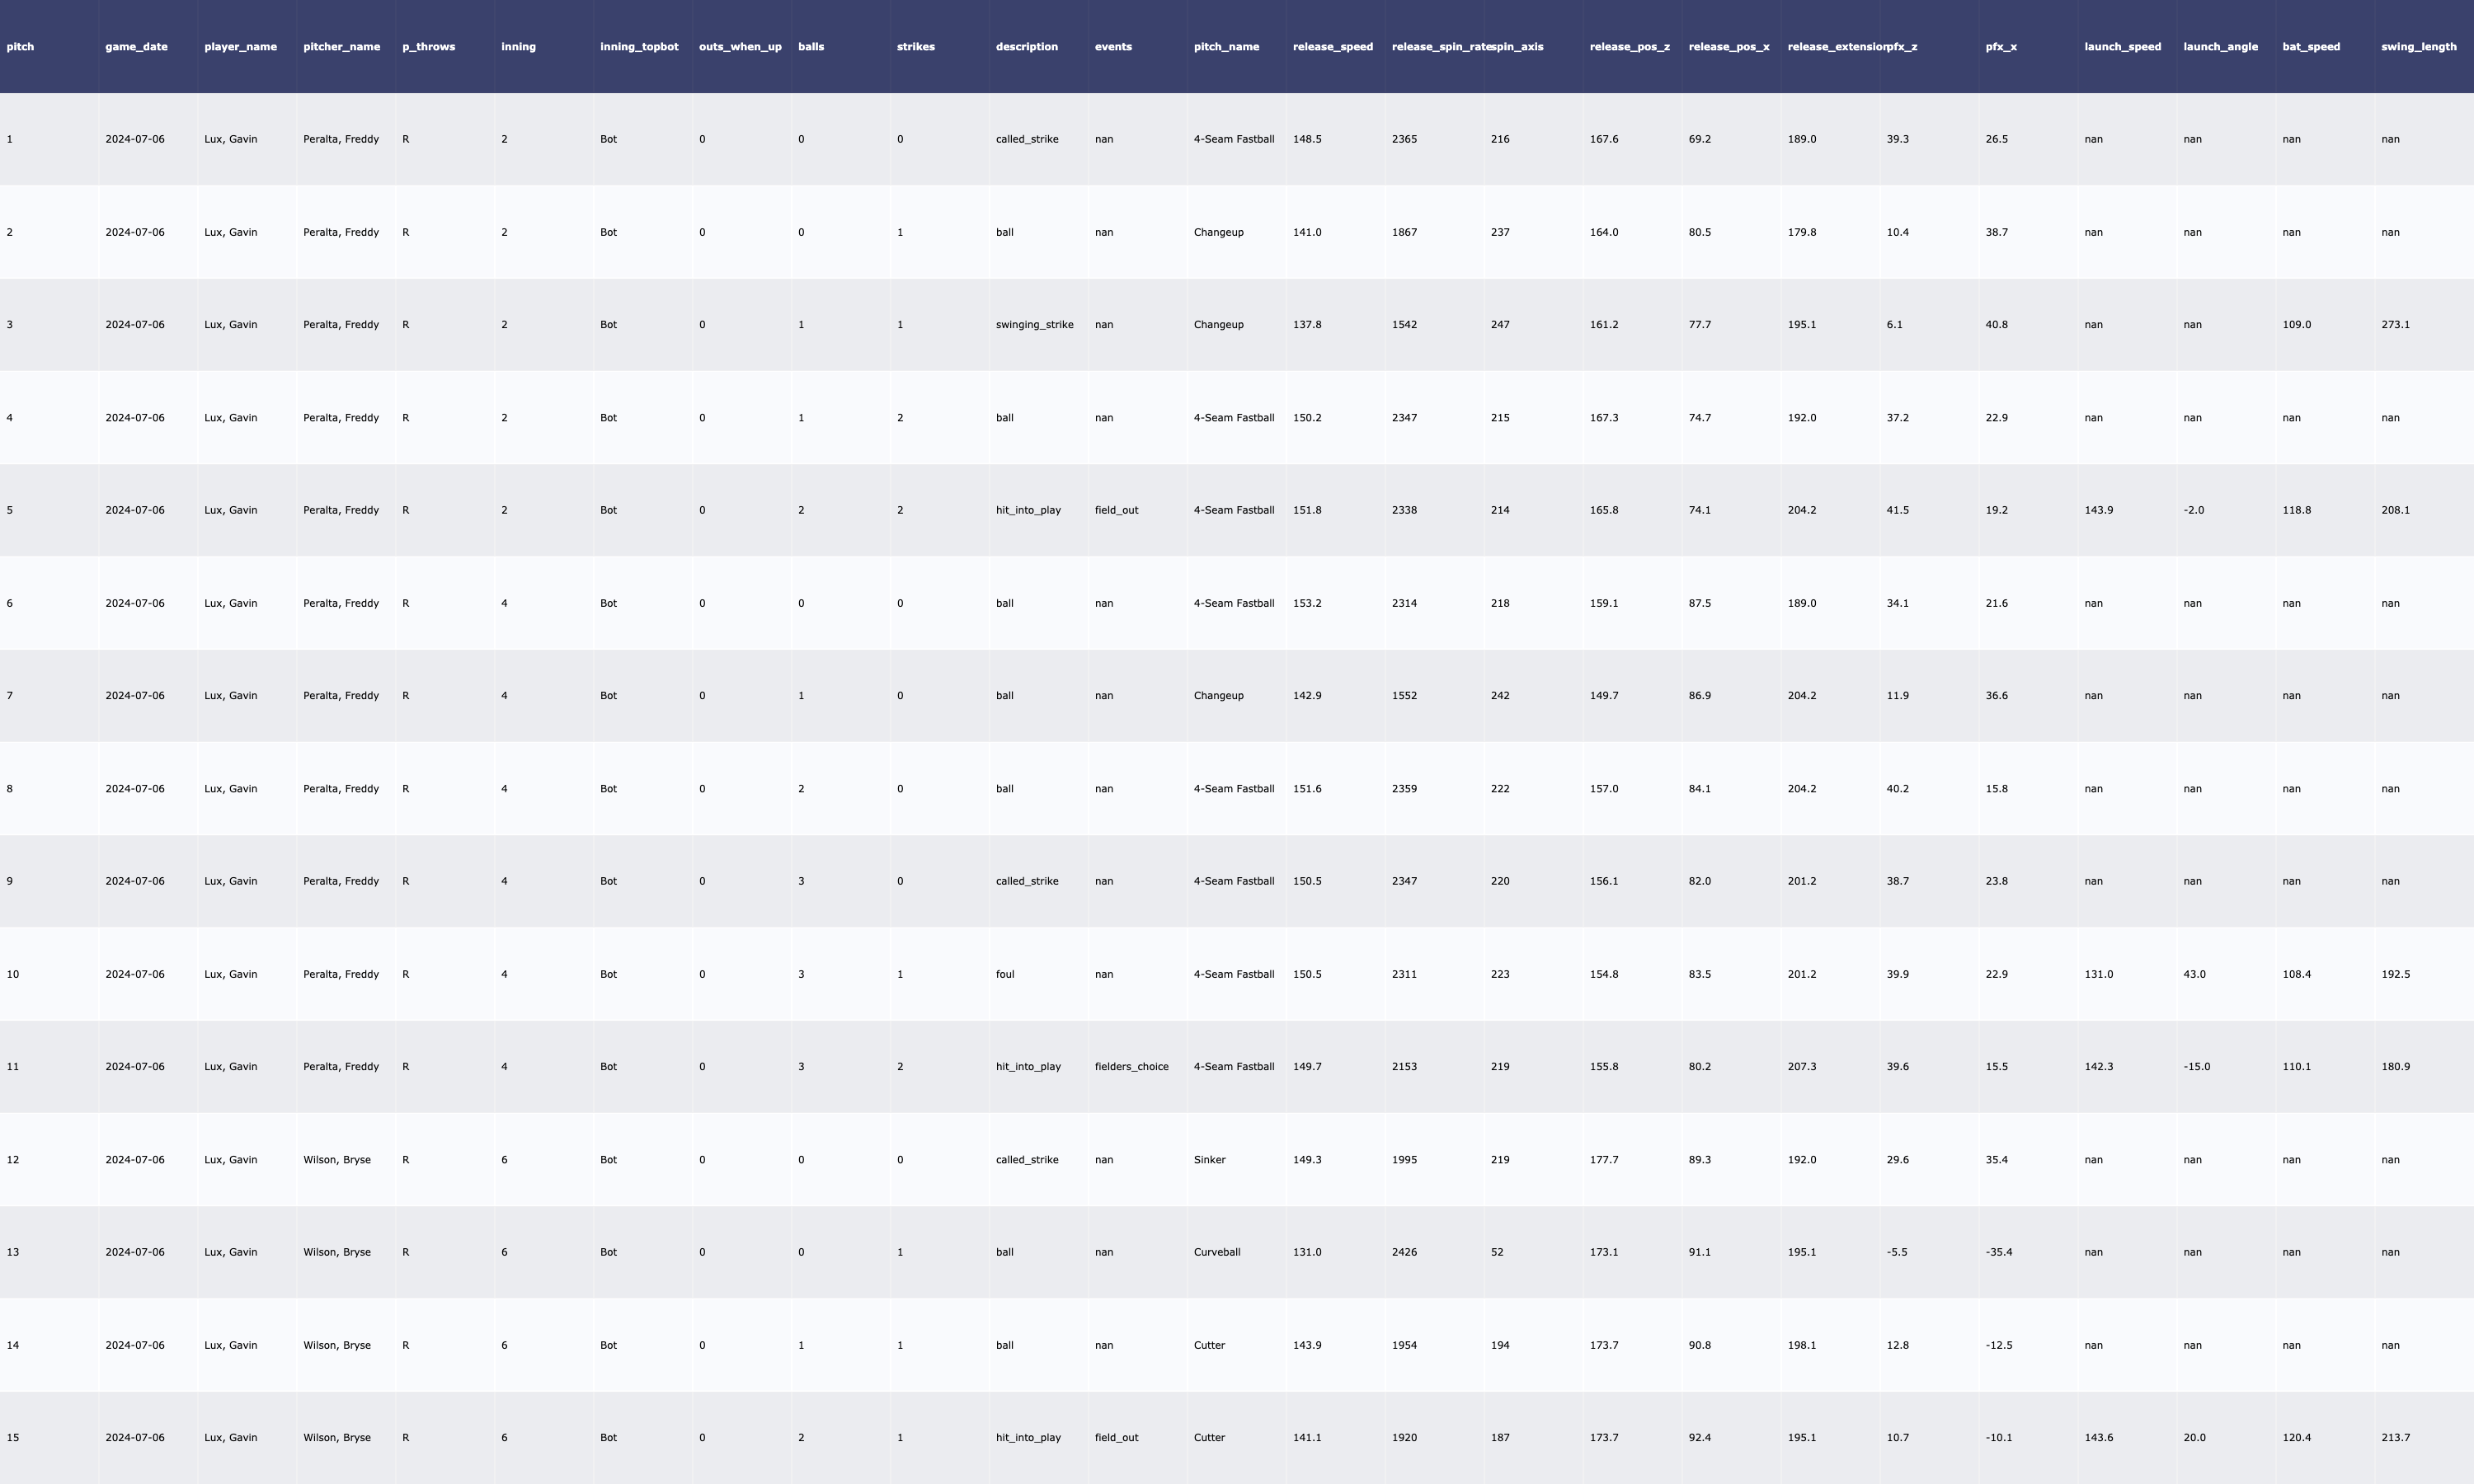
Task: Click the game_date column header
Action: [x=136, y=47]
